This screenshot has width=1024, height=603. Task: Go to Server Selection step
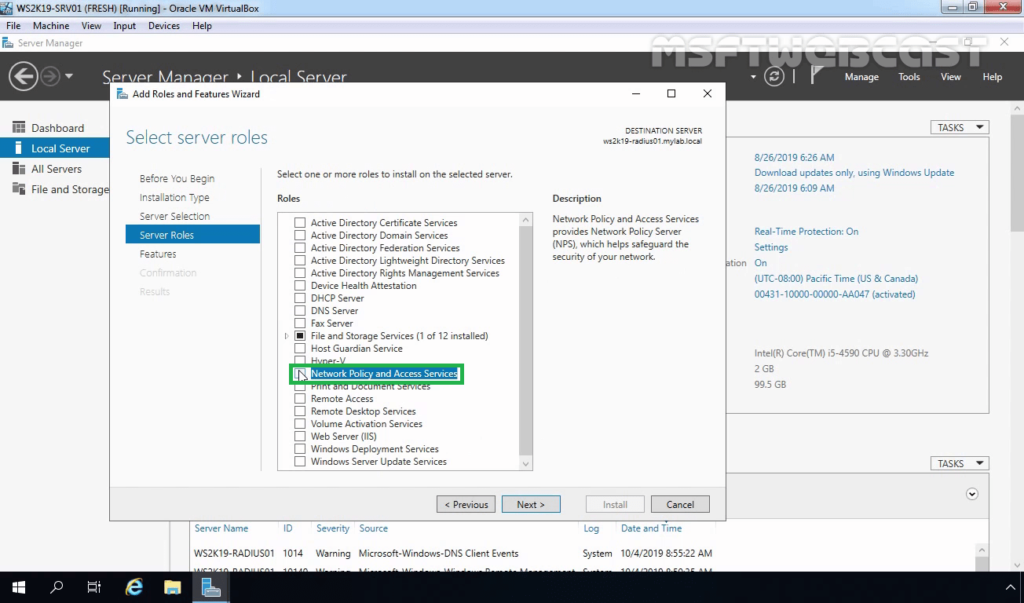[174, 216]
